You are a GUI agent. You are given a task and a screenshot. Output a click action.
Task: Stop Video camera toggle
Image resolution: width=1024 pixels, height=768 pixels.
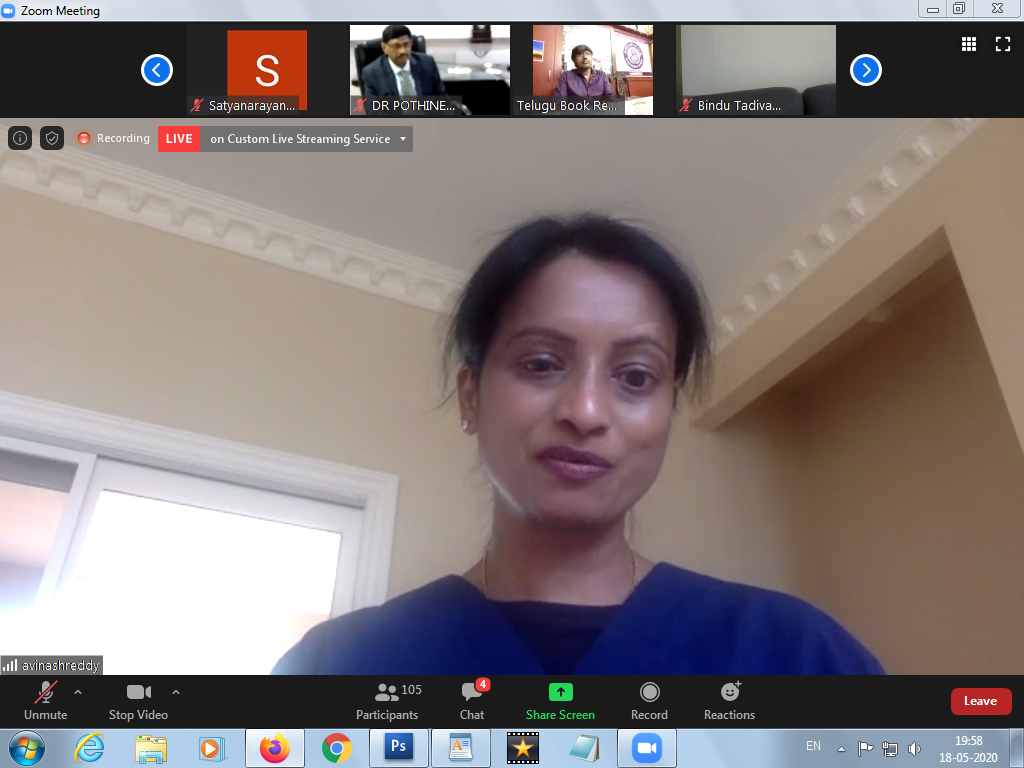point(138,701)
